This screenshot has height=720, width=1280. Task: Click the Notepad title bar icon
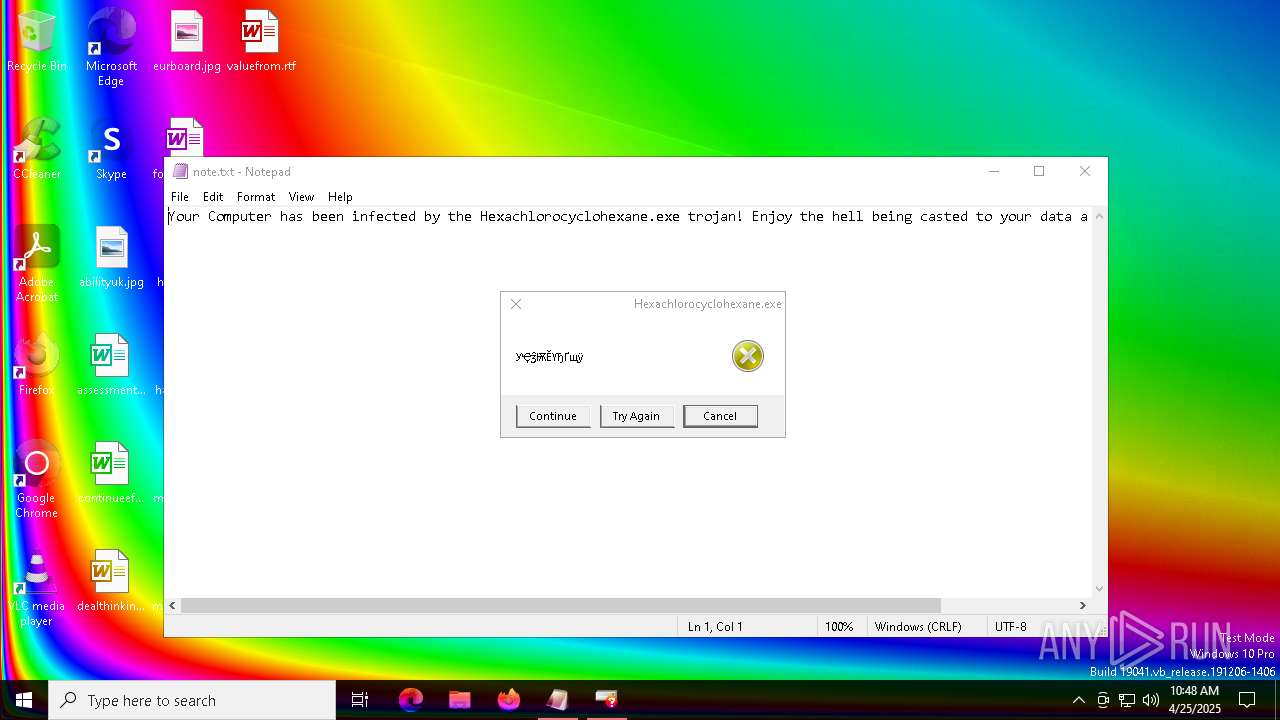[180, 172]
